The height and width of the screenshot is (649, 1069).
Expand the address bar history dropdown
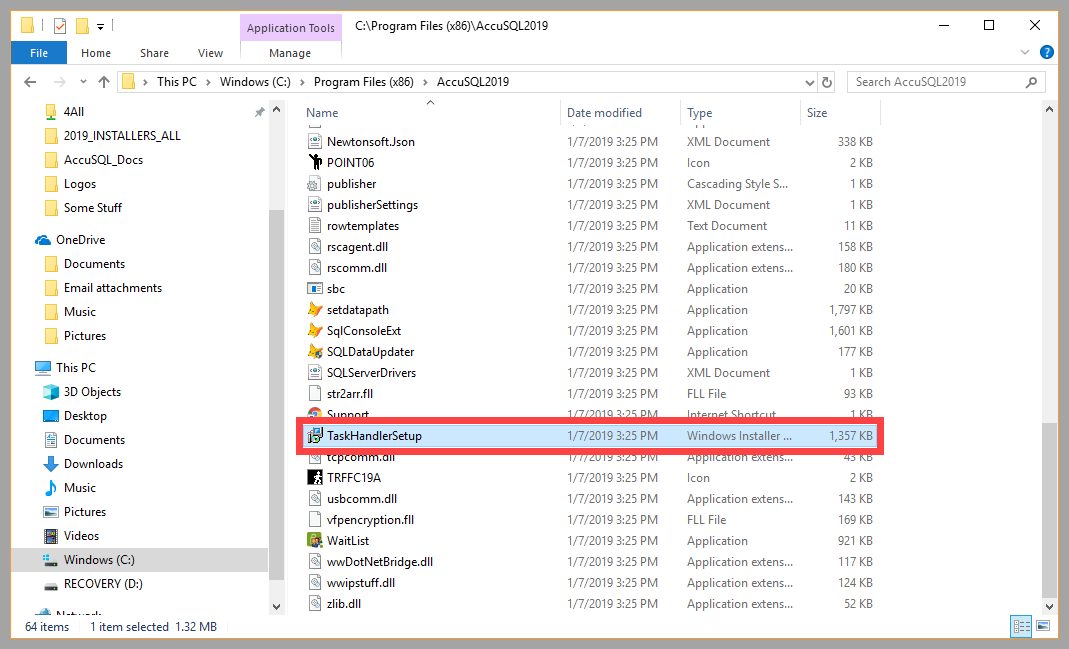(x=809, y=82)
